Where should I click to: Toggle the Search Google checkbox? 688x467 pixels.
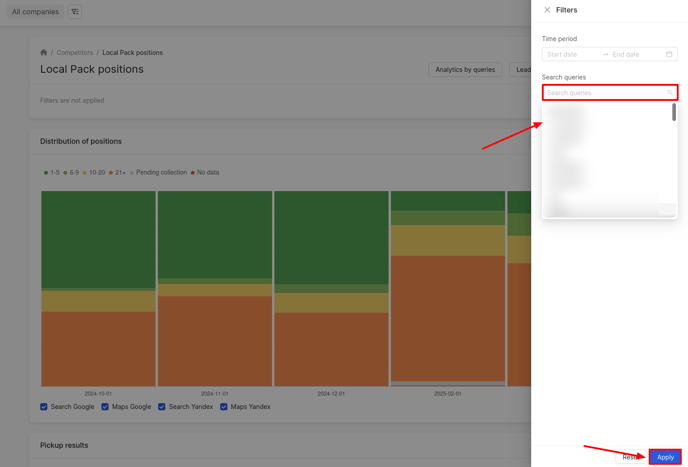point(44,407)
